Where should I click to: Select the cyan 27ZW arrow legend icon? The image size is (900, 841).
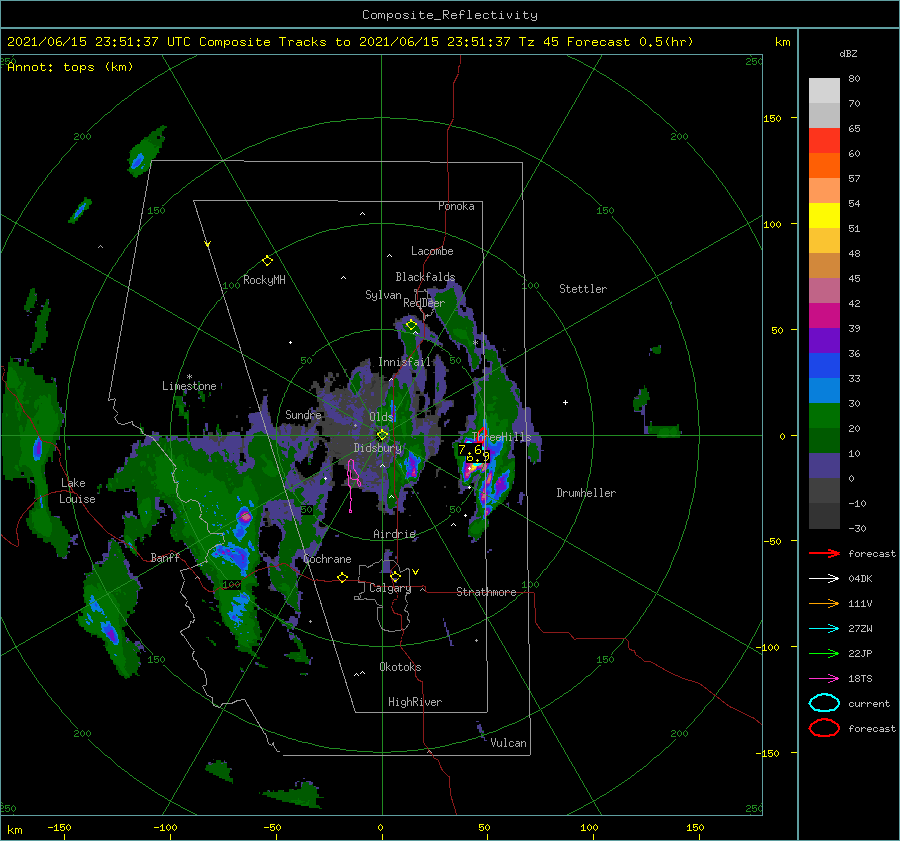(824, 629)
